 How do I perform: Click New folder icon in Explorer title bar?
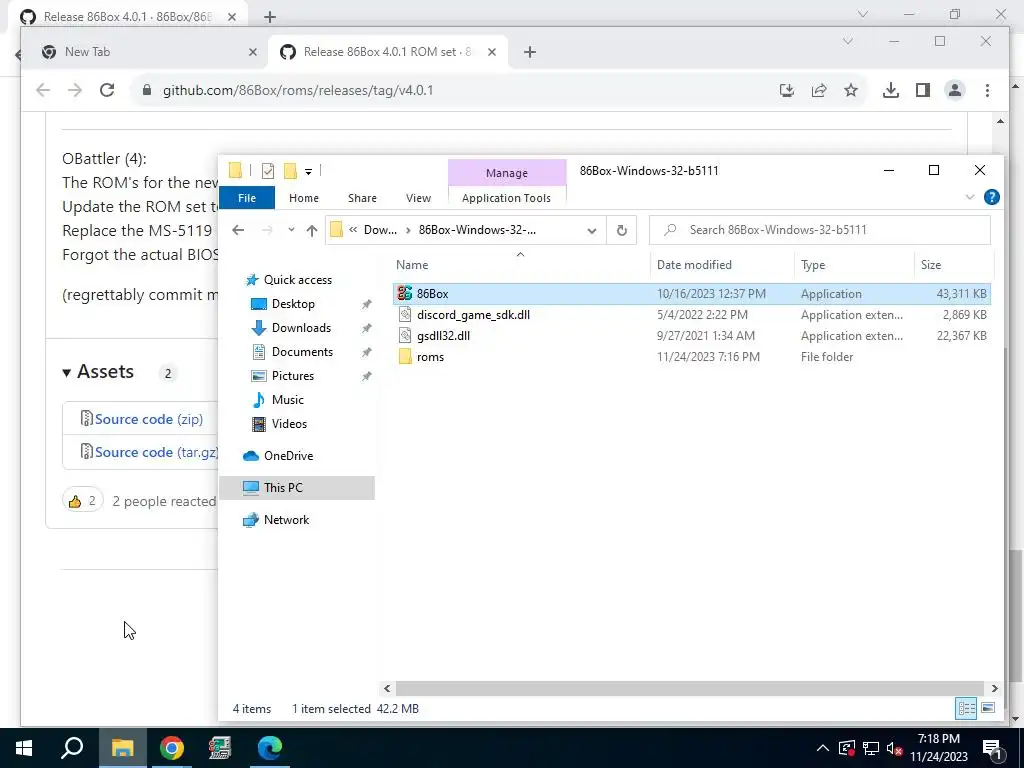(290, 171)
